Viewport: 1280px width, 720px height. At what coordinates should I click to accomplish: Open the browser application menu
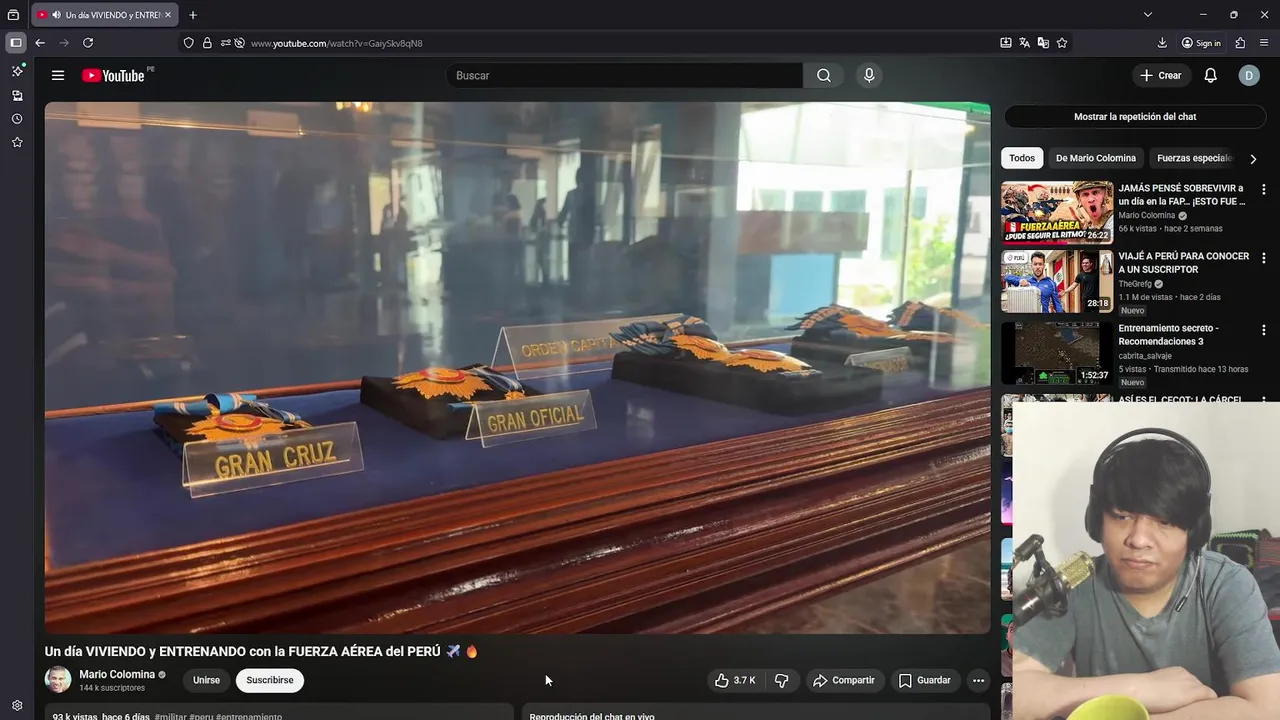(1265, 43)
